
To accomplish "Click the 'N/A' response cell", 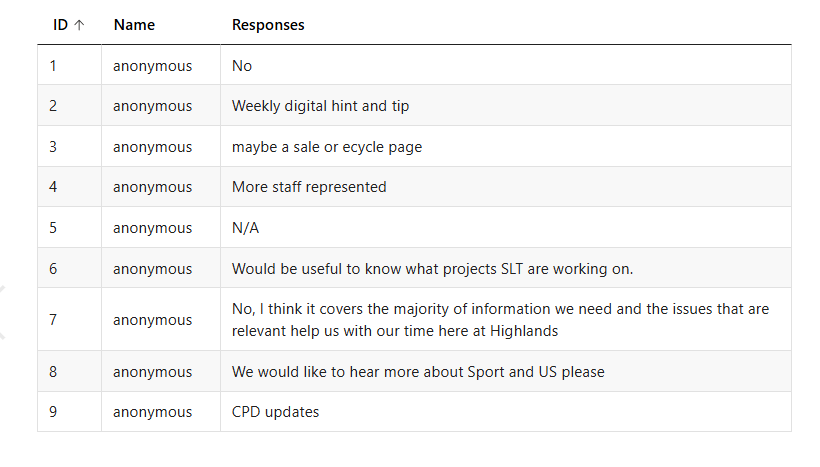I will point(245,228).
